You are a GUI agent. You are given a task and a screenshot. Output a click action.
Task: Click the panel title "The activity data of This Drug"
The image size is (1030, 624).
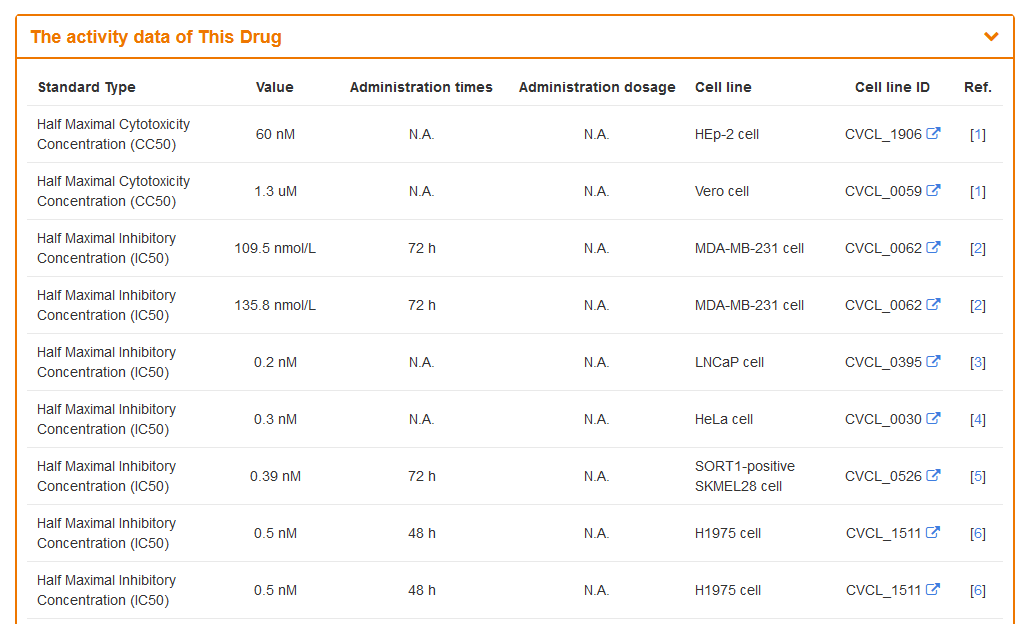156,37
